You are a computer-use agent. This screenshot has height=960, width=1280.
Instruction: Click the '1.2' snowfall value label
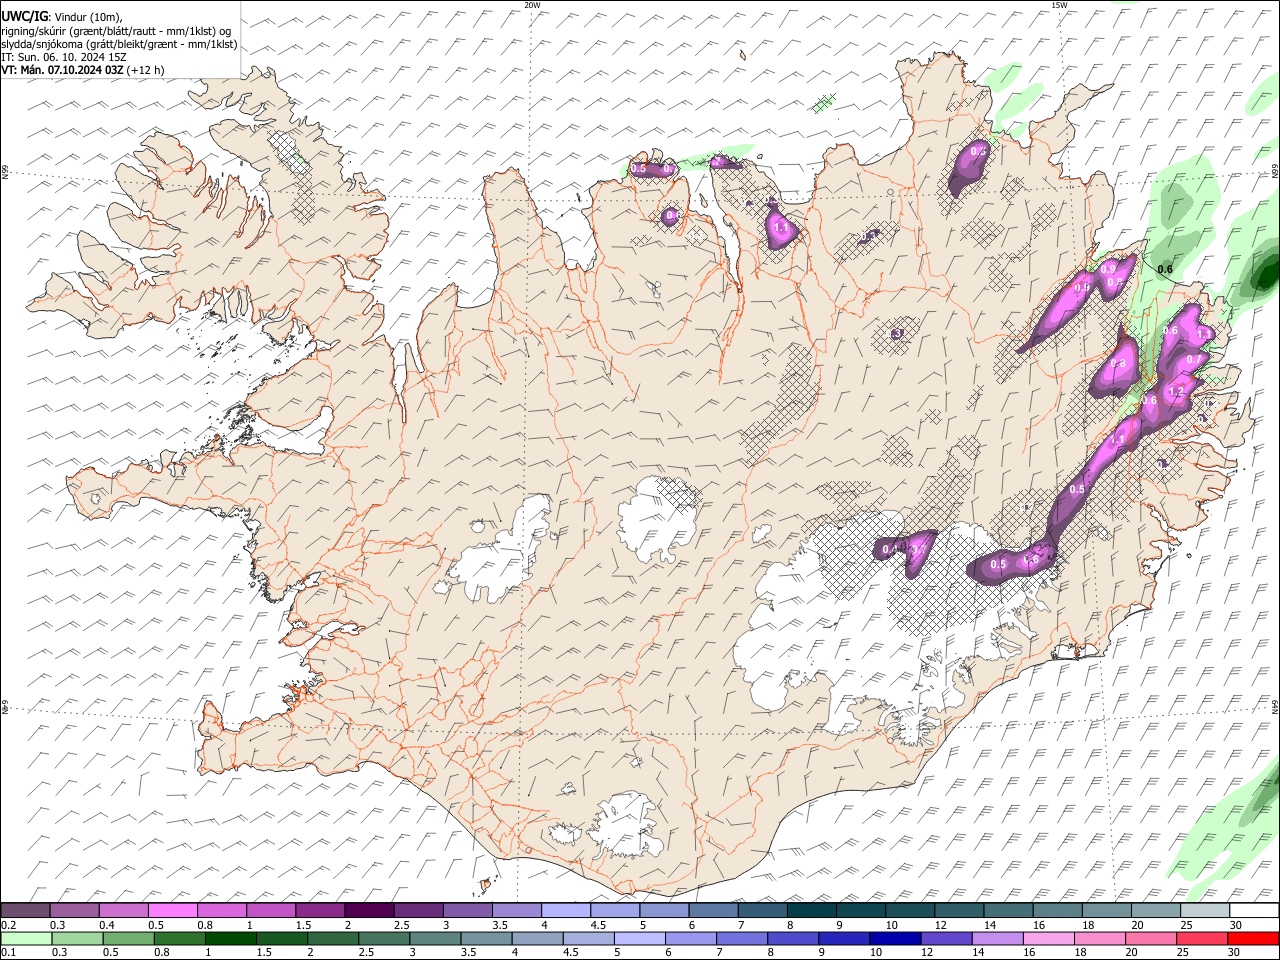click(1176, 392)
